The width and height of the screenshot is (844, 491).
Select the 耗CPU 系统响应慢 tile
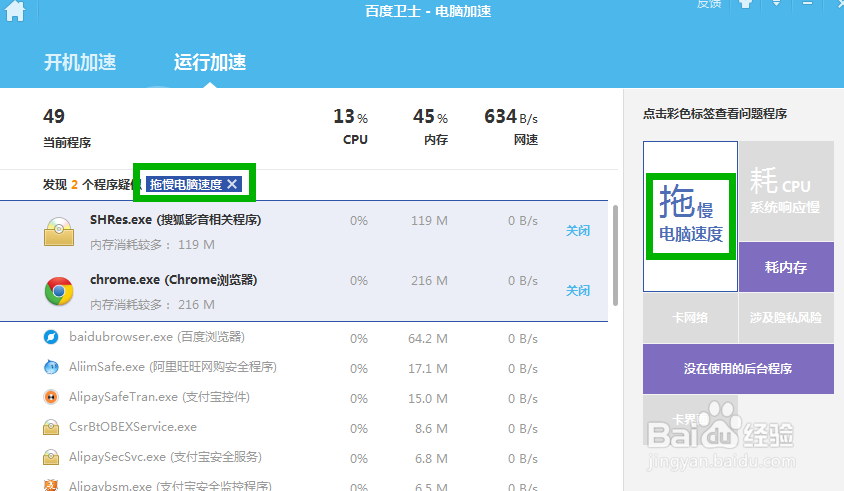point(786,191)
